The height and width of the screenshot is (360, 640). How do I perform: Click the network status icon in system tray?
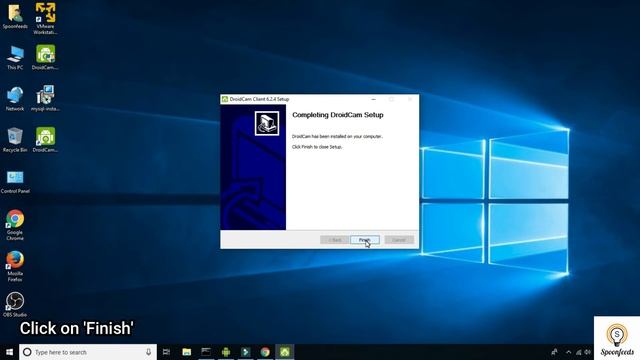tap(578, 352)
